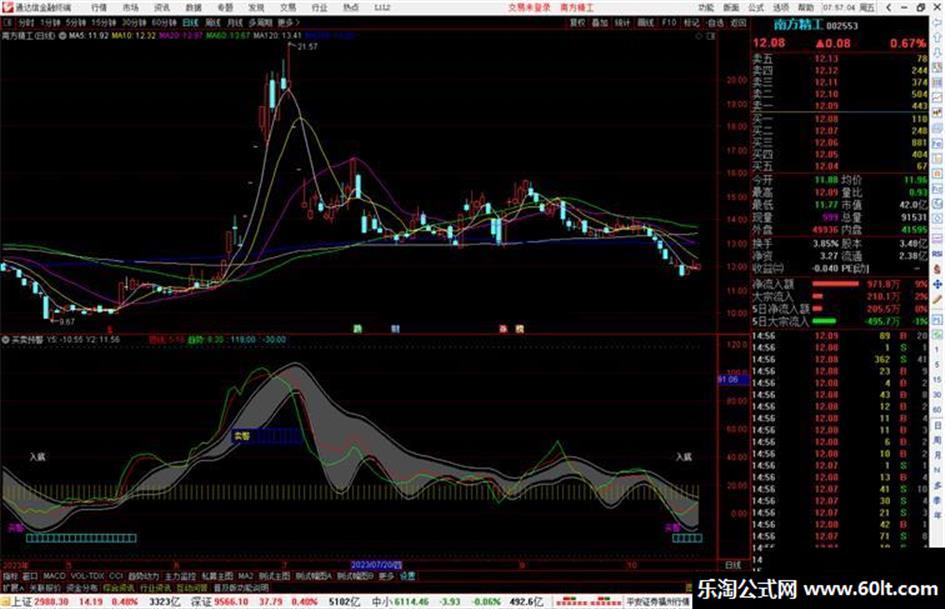Click the 统计 statistics button
The width and height of the screenshot is (945, 609).
point(623,22)
